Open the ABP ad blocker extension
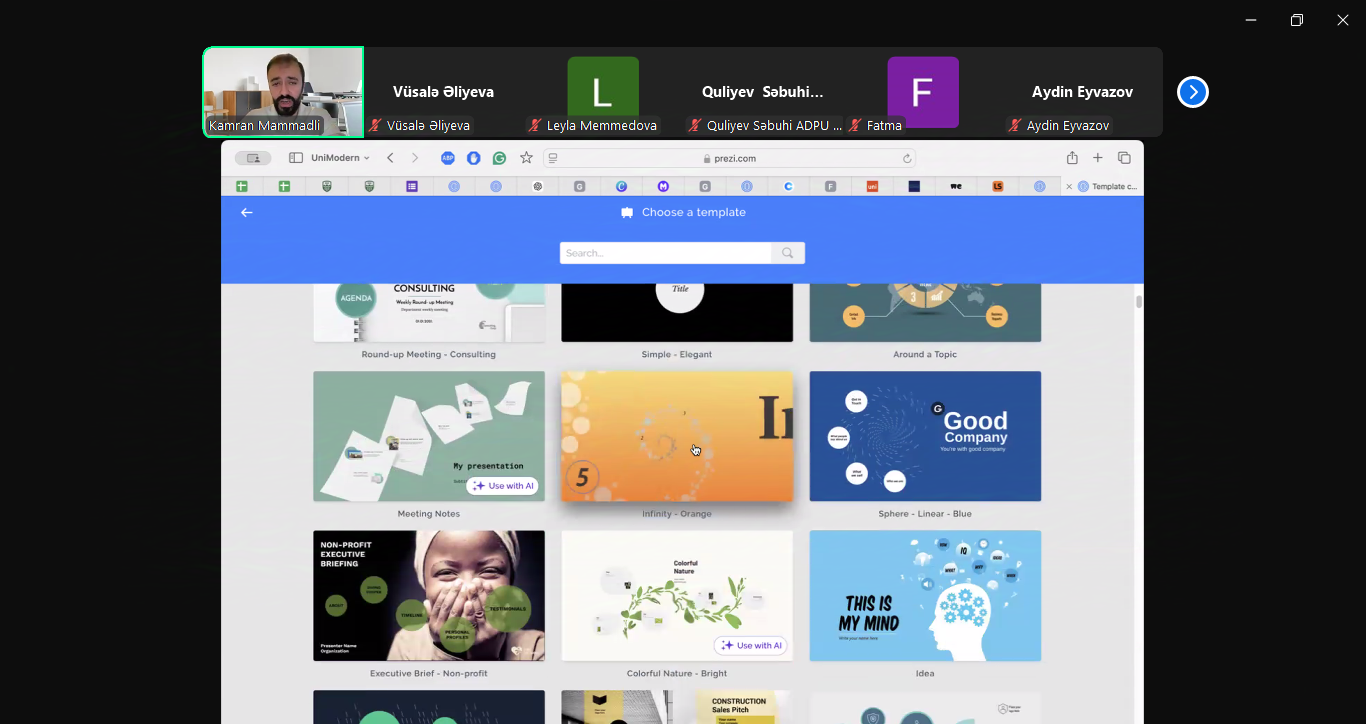The height and width of the screenshot is (724, 1366). pyautogui.click(x=448, y=158)
